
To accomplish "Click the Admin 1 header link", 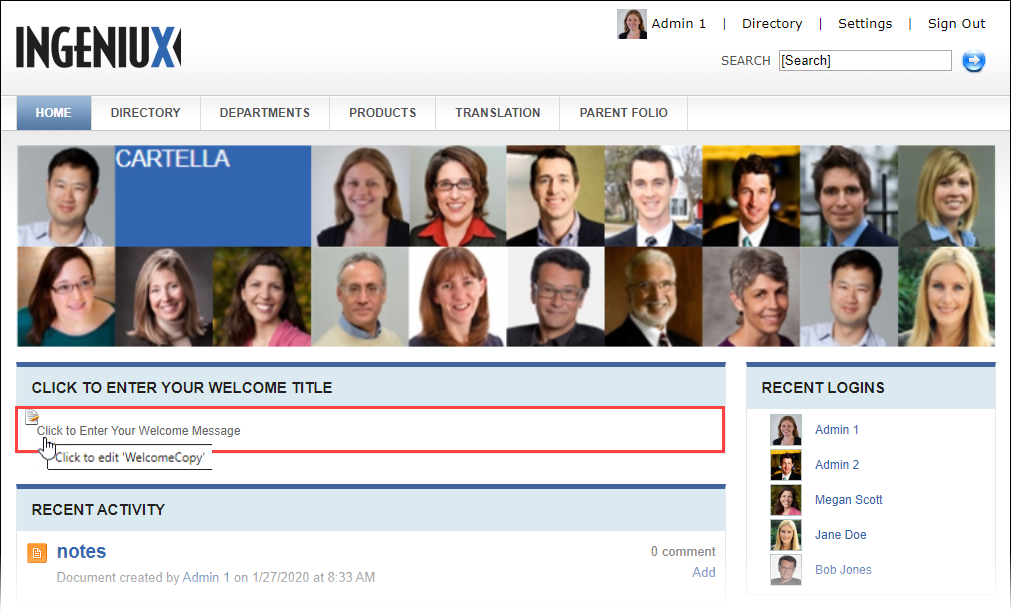I will coord(678,24).
